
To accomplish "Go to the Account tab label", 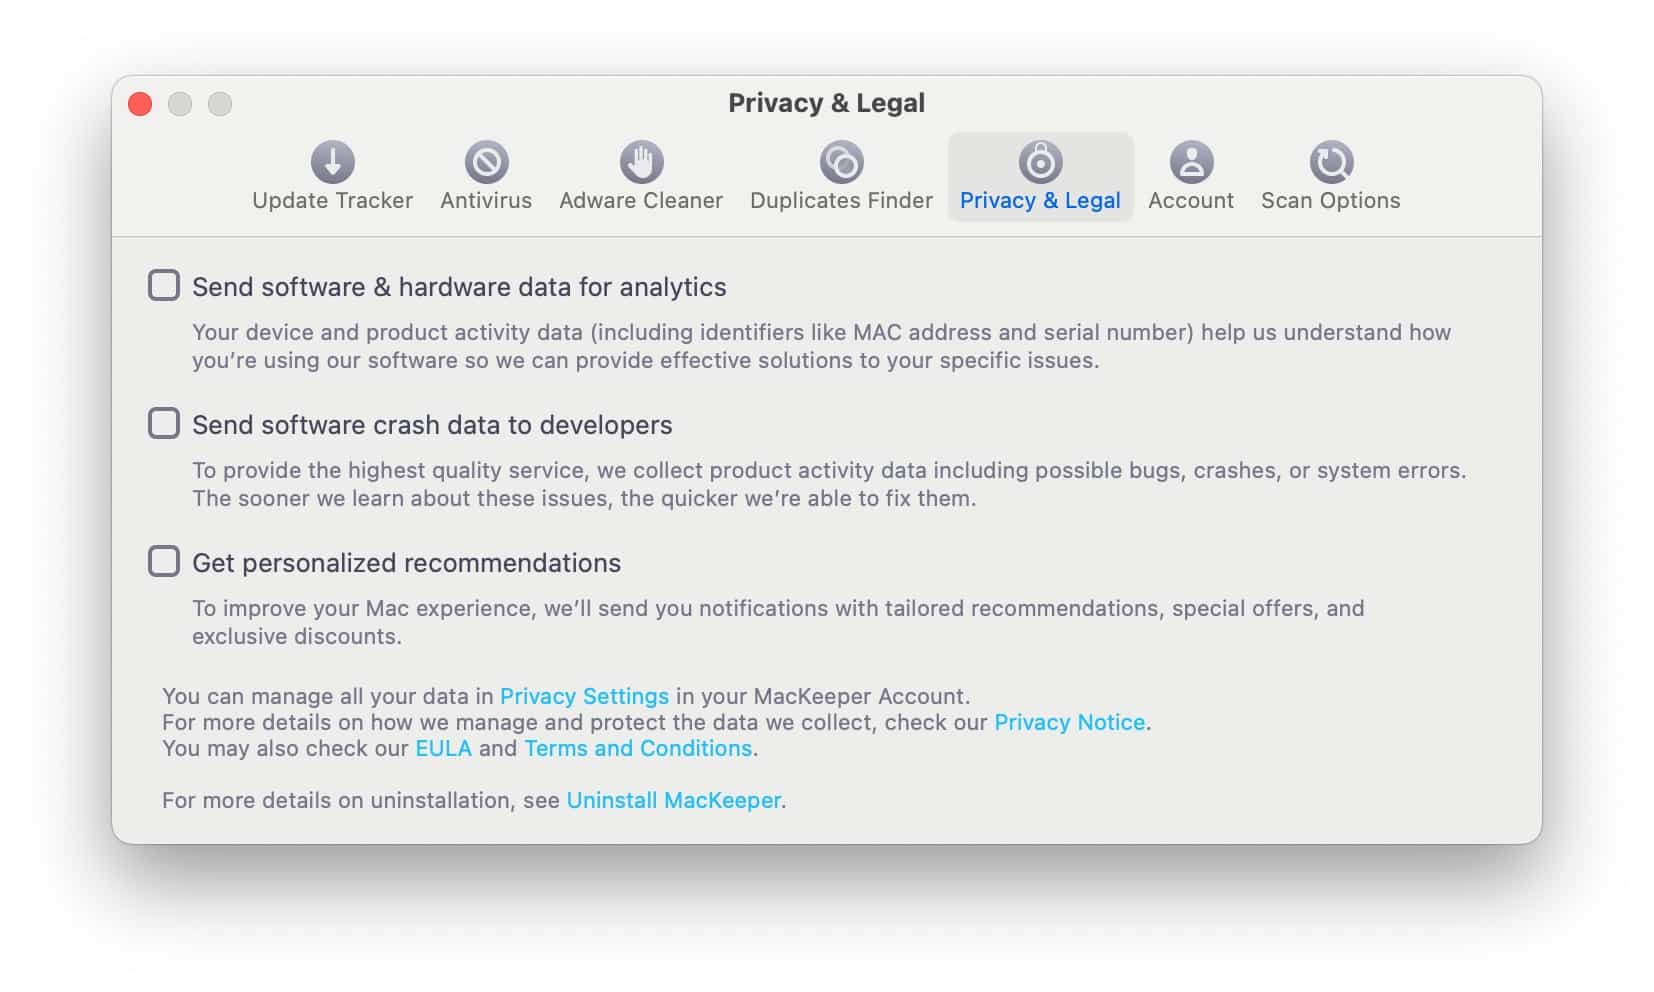I will click(1191, 200).
